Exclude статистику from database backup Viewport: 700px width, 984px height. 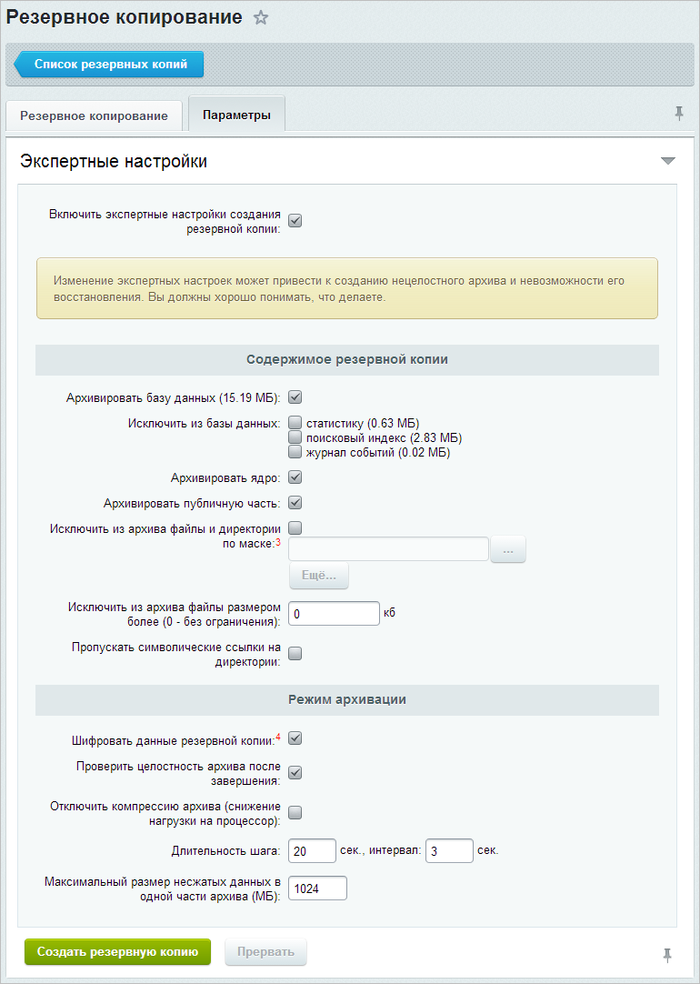[x=295, y=422]
